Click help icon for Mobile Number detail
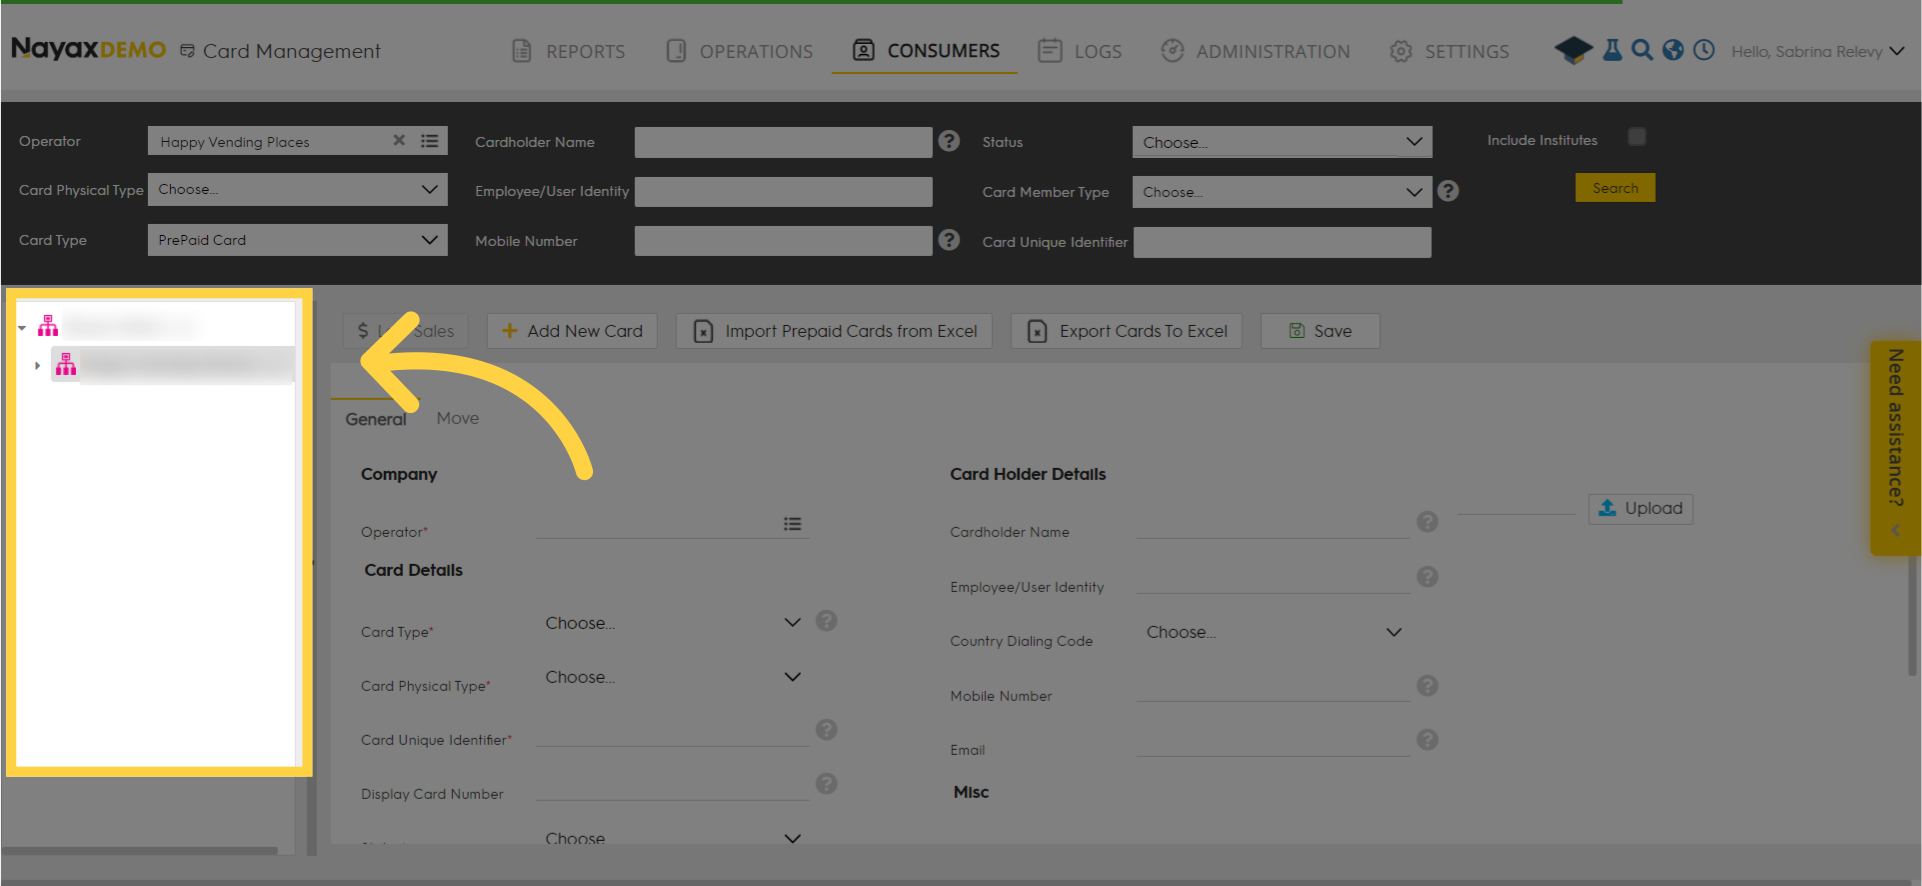The image size is (1922, 886). coord(1427,686)
